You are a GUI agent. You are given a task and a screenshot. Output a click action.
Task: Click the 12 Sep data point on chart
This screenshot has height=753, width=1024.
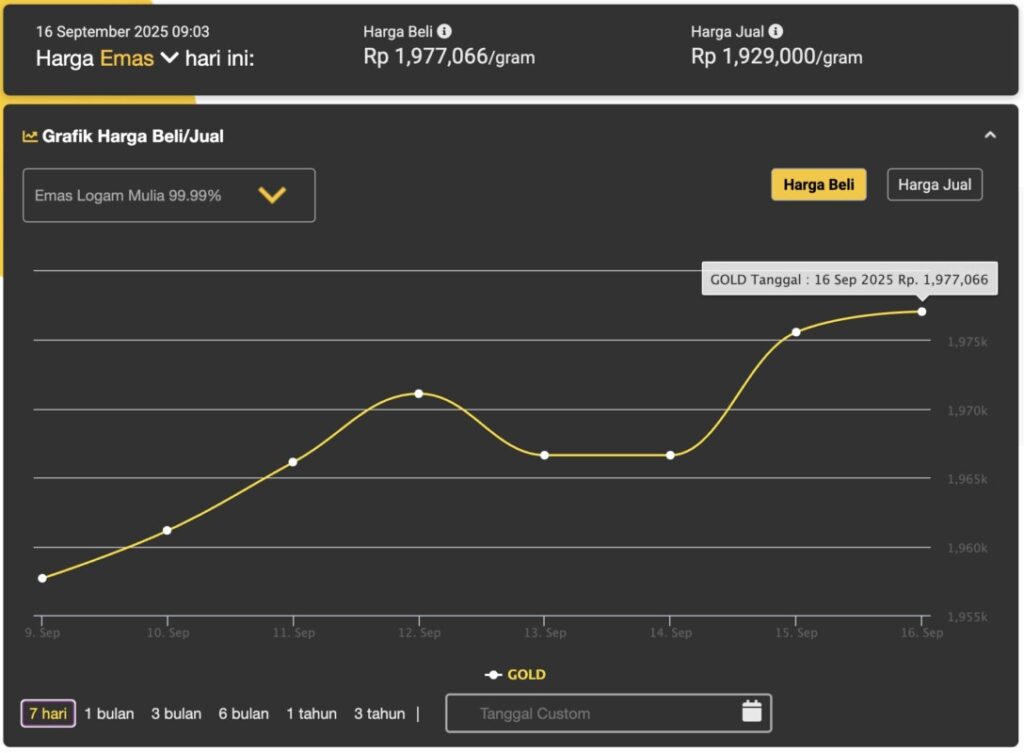pyautogui.click(x=419, y=393)
